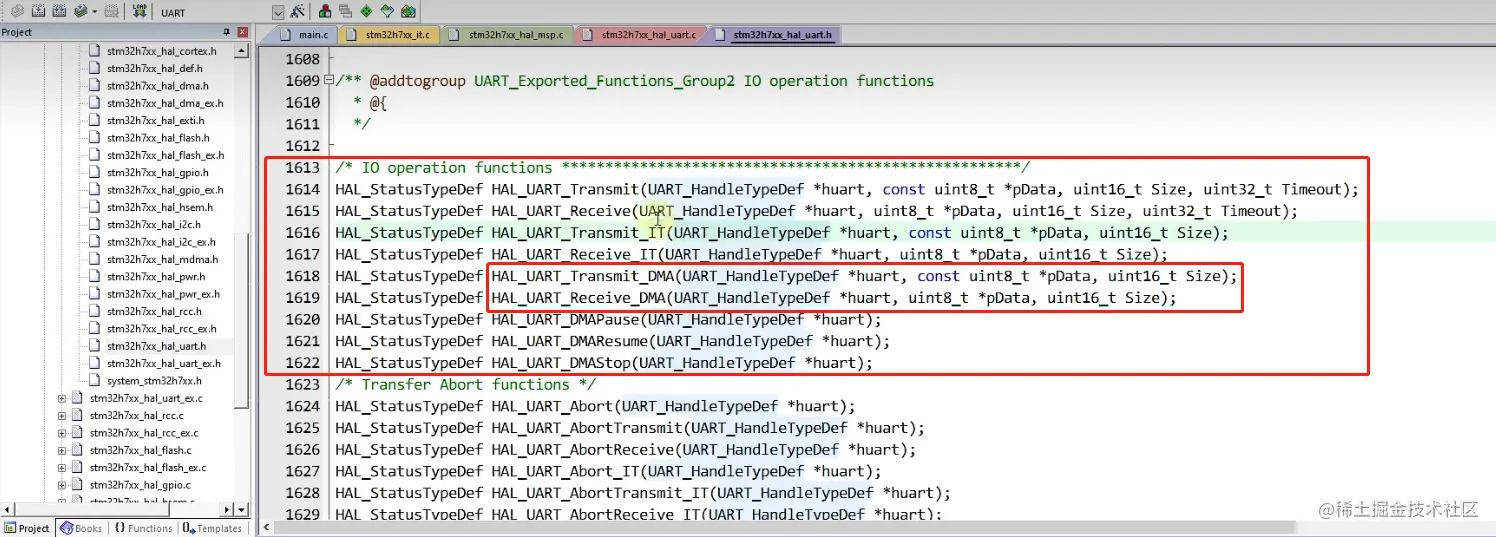Image resolution: width=1496 pixels, height=537 pixels.
Task: Switch to the stm32h7xx_it.c tab
Action: [x=387, y=35]
